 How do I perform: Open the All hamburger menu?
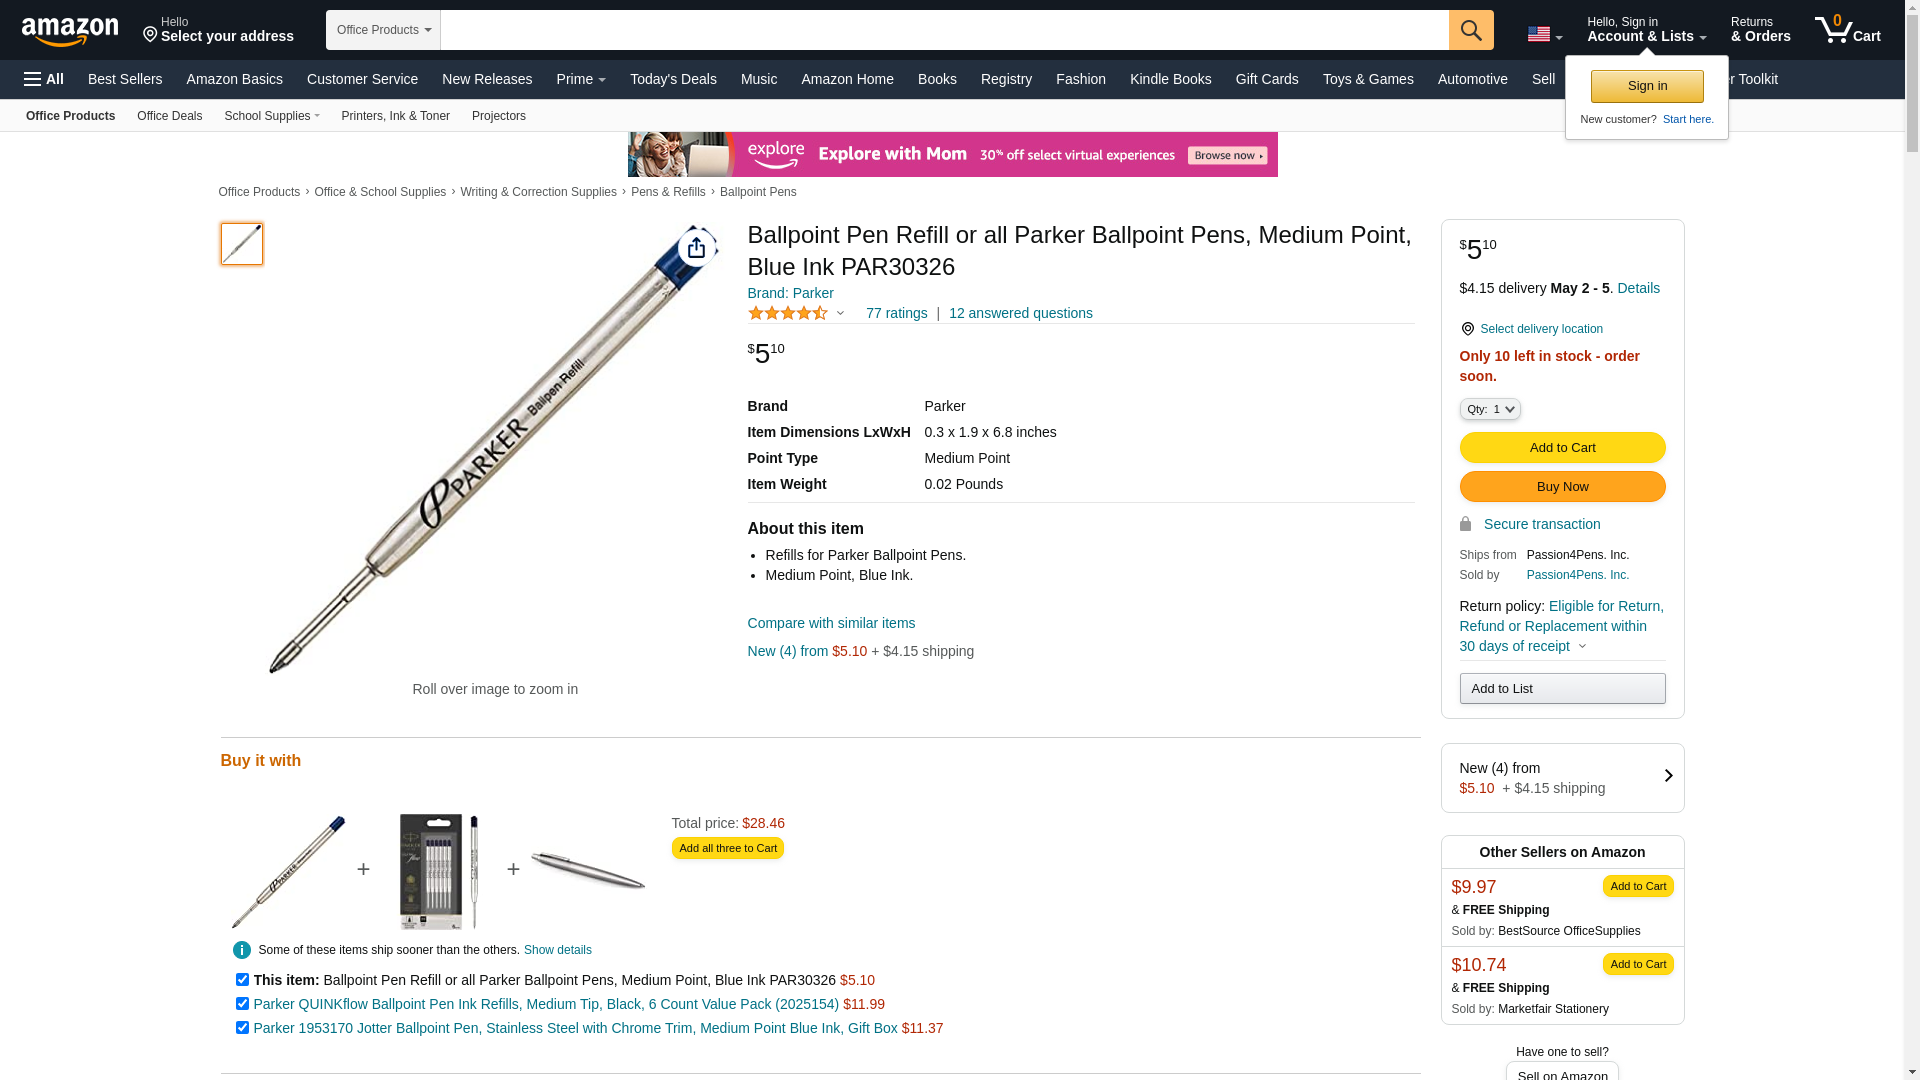coord(44,79)
